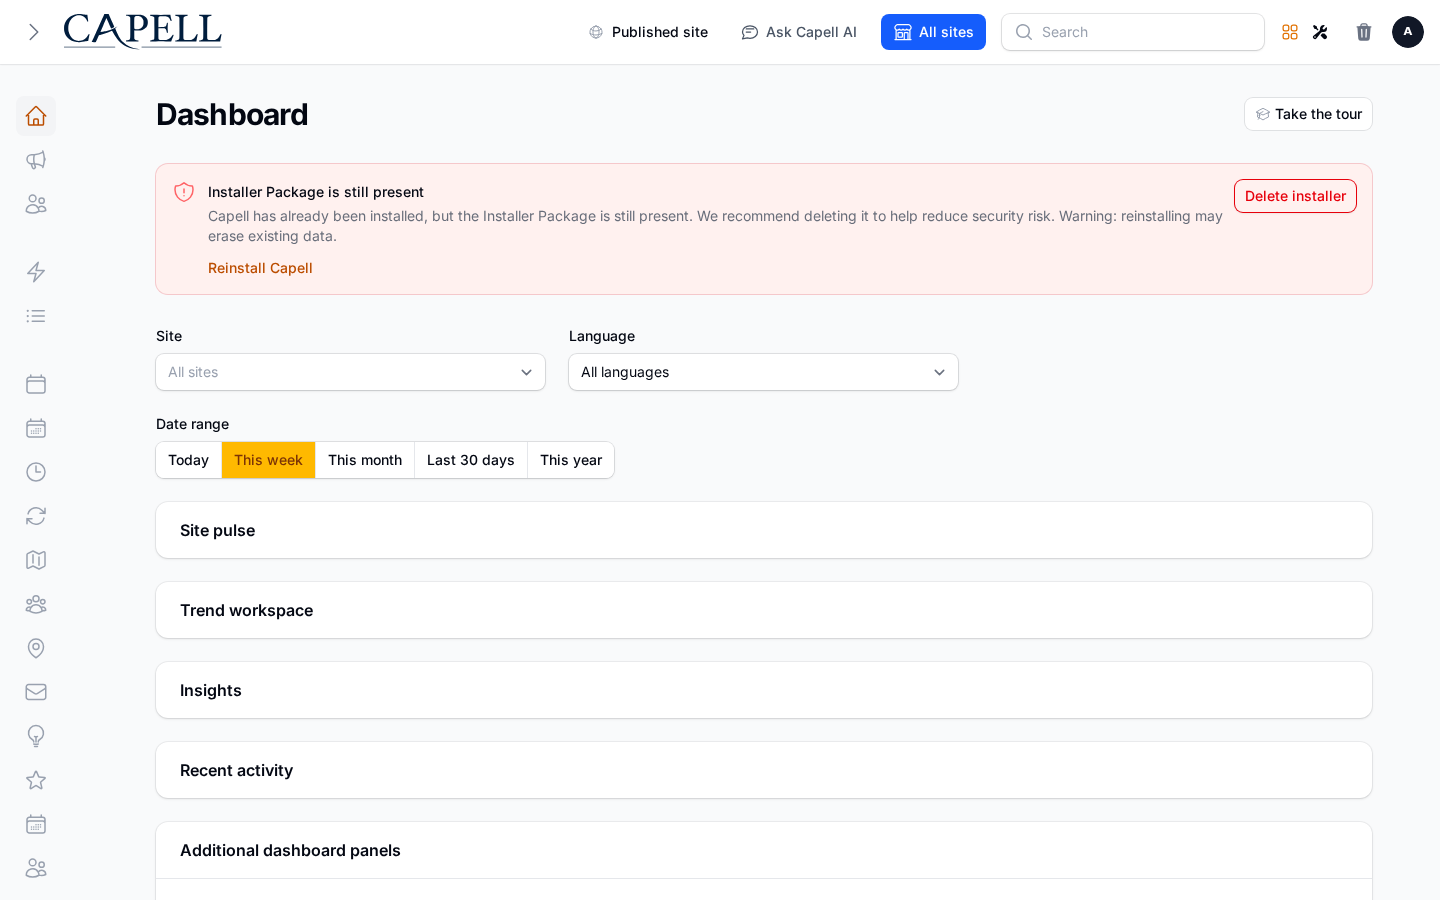Screen dimensions: 1440x900
Task: Open the bulleted list sidebar icon
Action: pos(36,316)
